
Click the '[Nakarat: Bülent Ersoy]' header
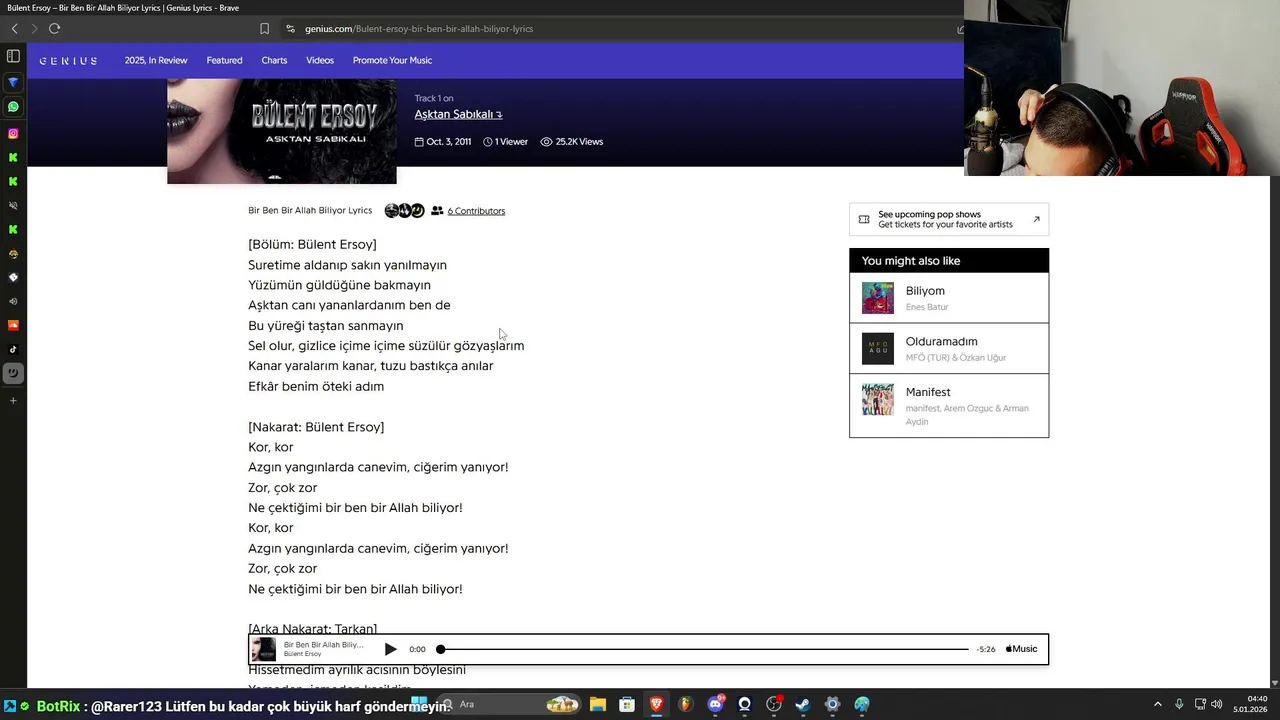pyautogui.click(x=316, y=427)
